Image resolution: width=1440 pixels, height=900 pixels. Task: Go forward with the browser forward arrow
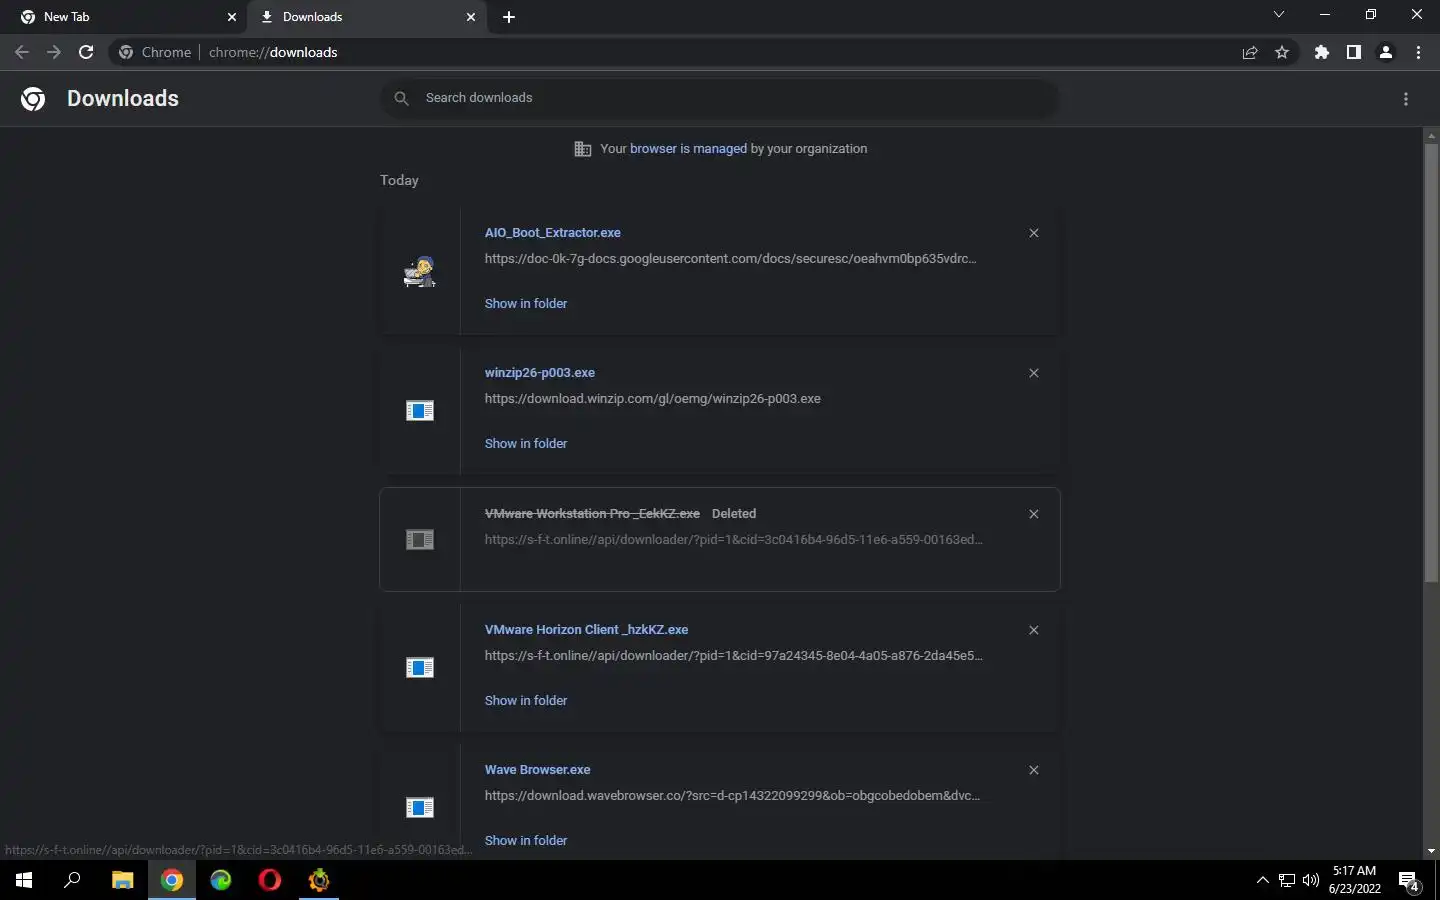(x=54, y=52)
